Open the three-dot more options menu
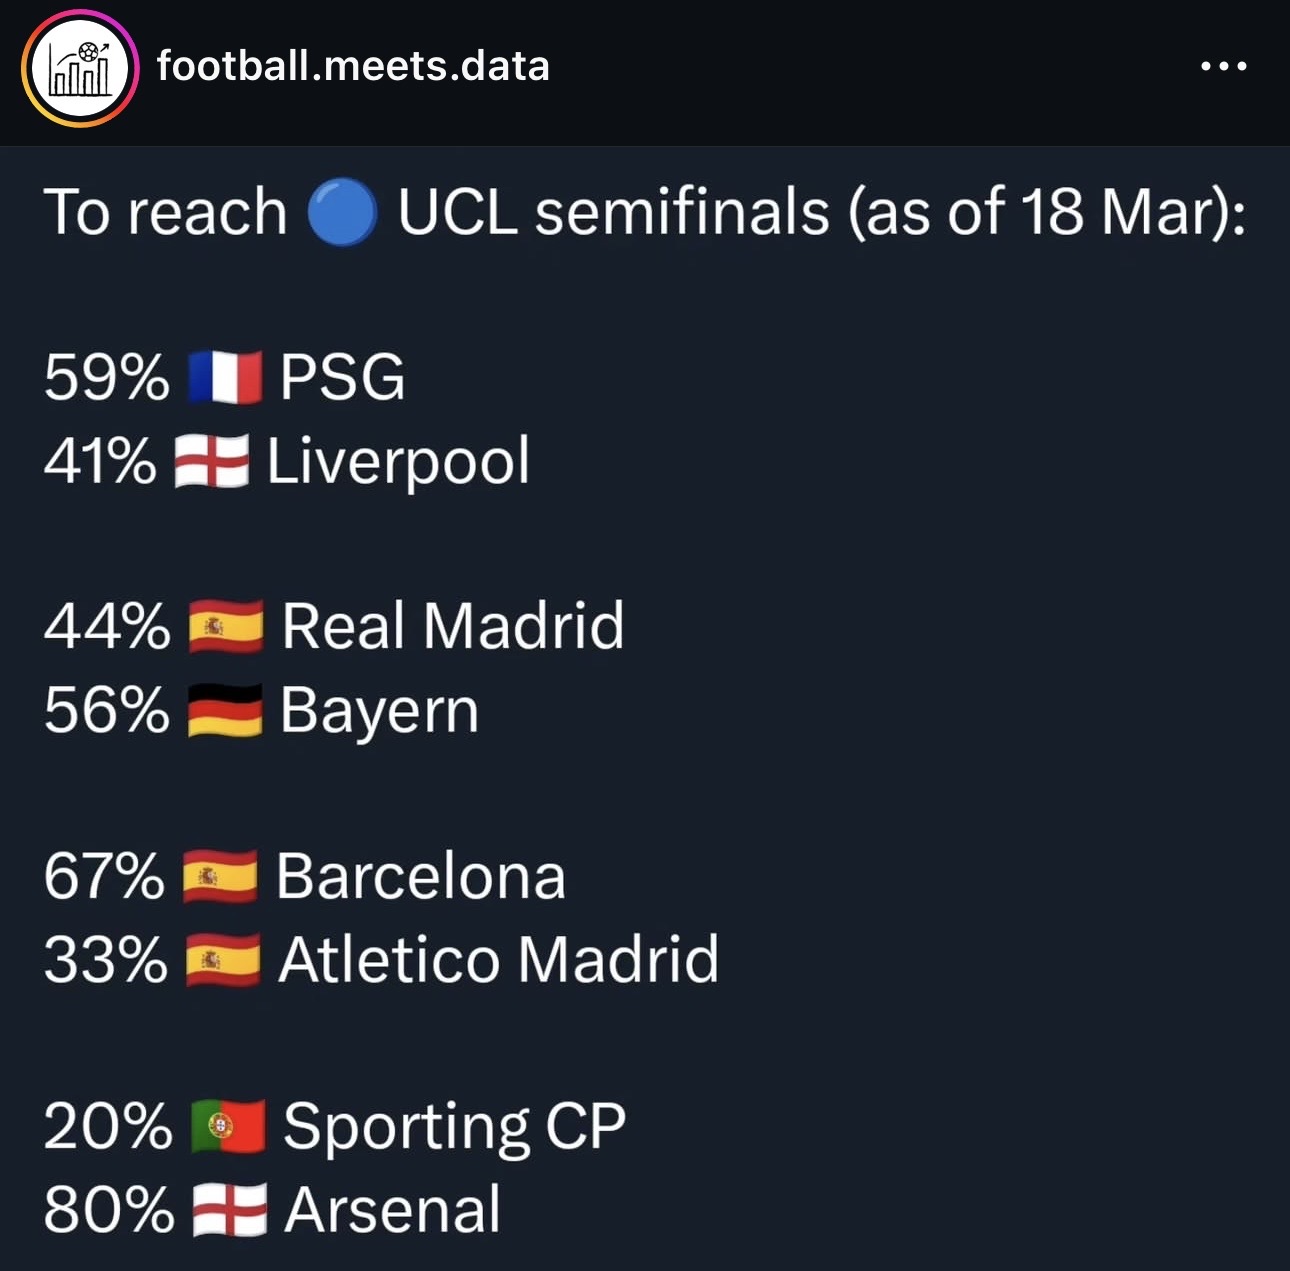Image resolution: width=1290 pixels, height=1271 pixels. point(1223,67)
